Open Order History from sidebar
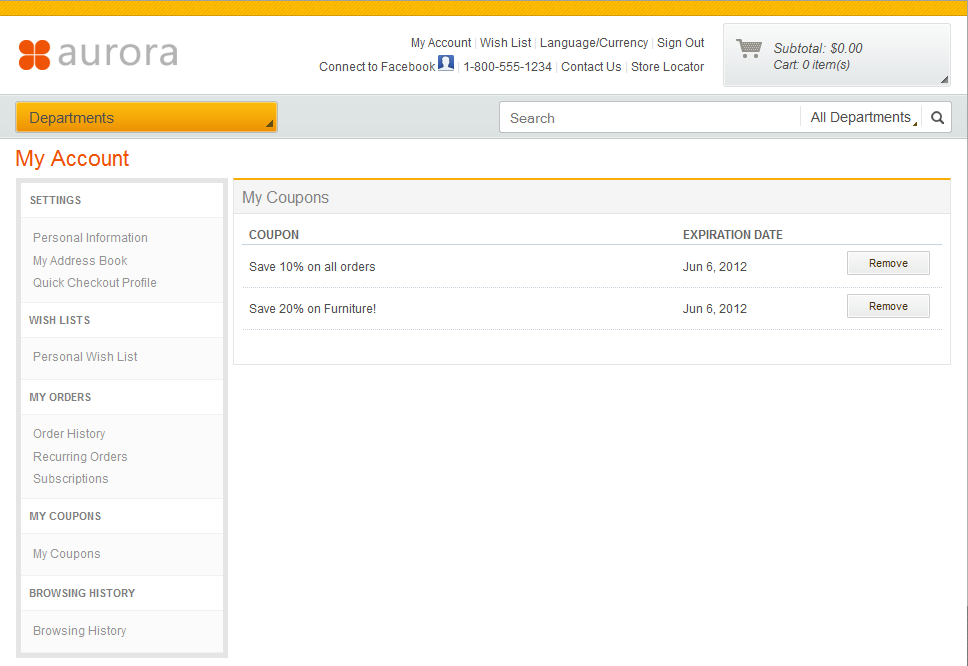The width and height of the screenshot is (968, 666). point(69,434)
